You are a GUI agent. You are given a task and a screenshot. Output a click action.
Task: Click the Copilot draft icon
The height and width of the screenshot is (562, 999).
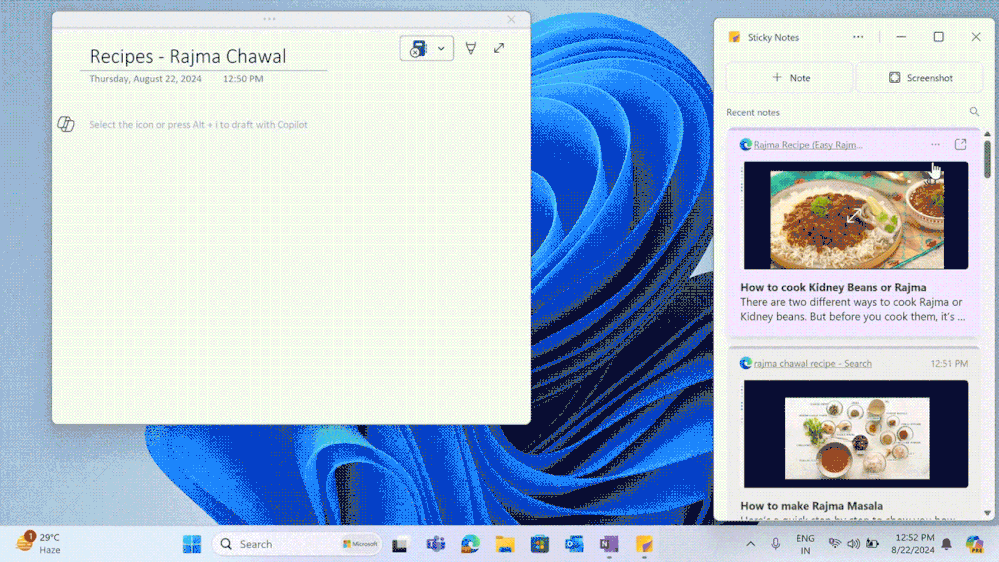66,124
